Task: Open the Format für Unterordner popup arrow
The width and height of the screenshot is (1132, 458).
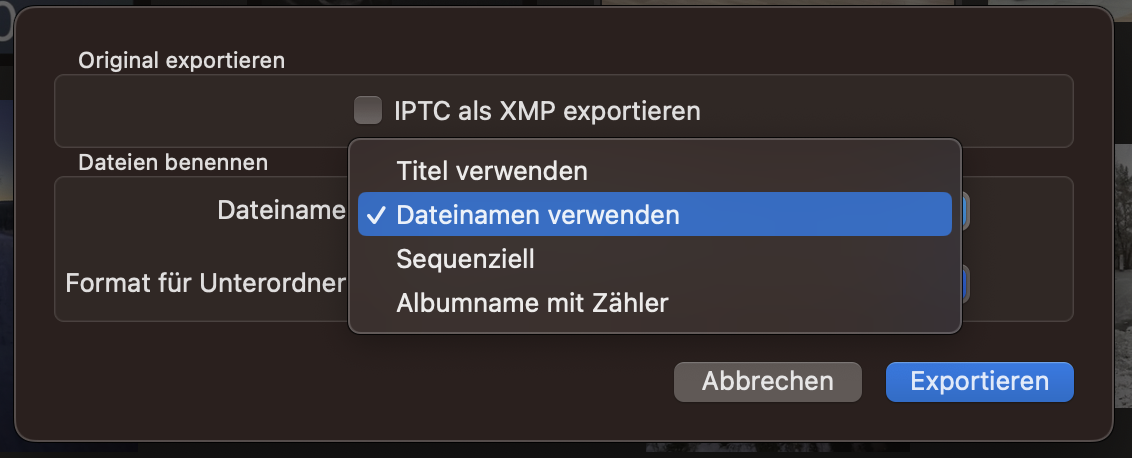Action: tap(966, 283)
